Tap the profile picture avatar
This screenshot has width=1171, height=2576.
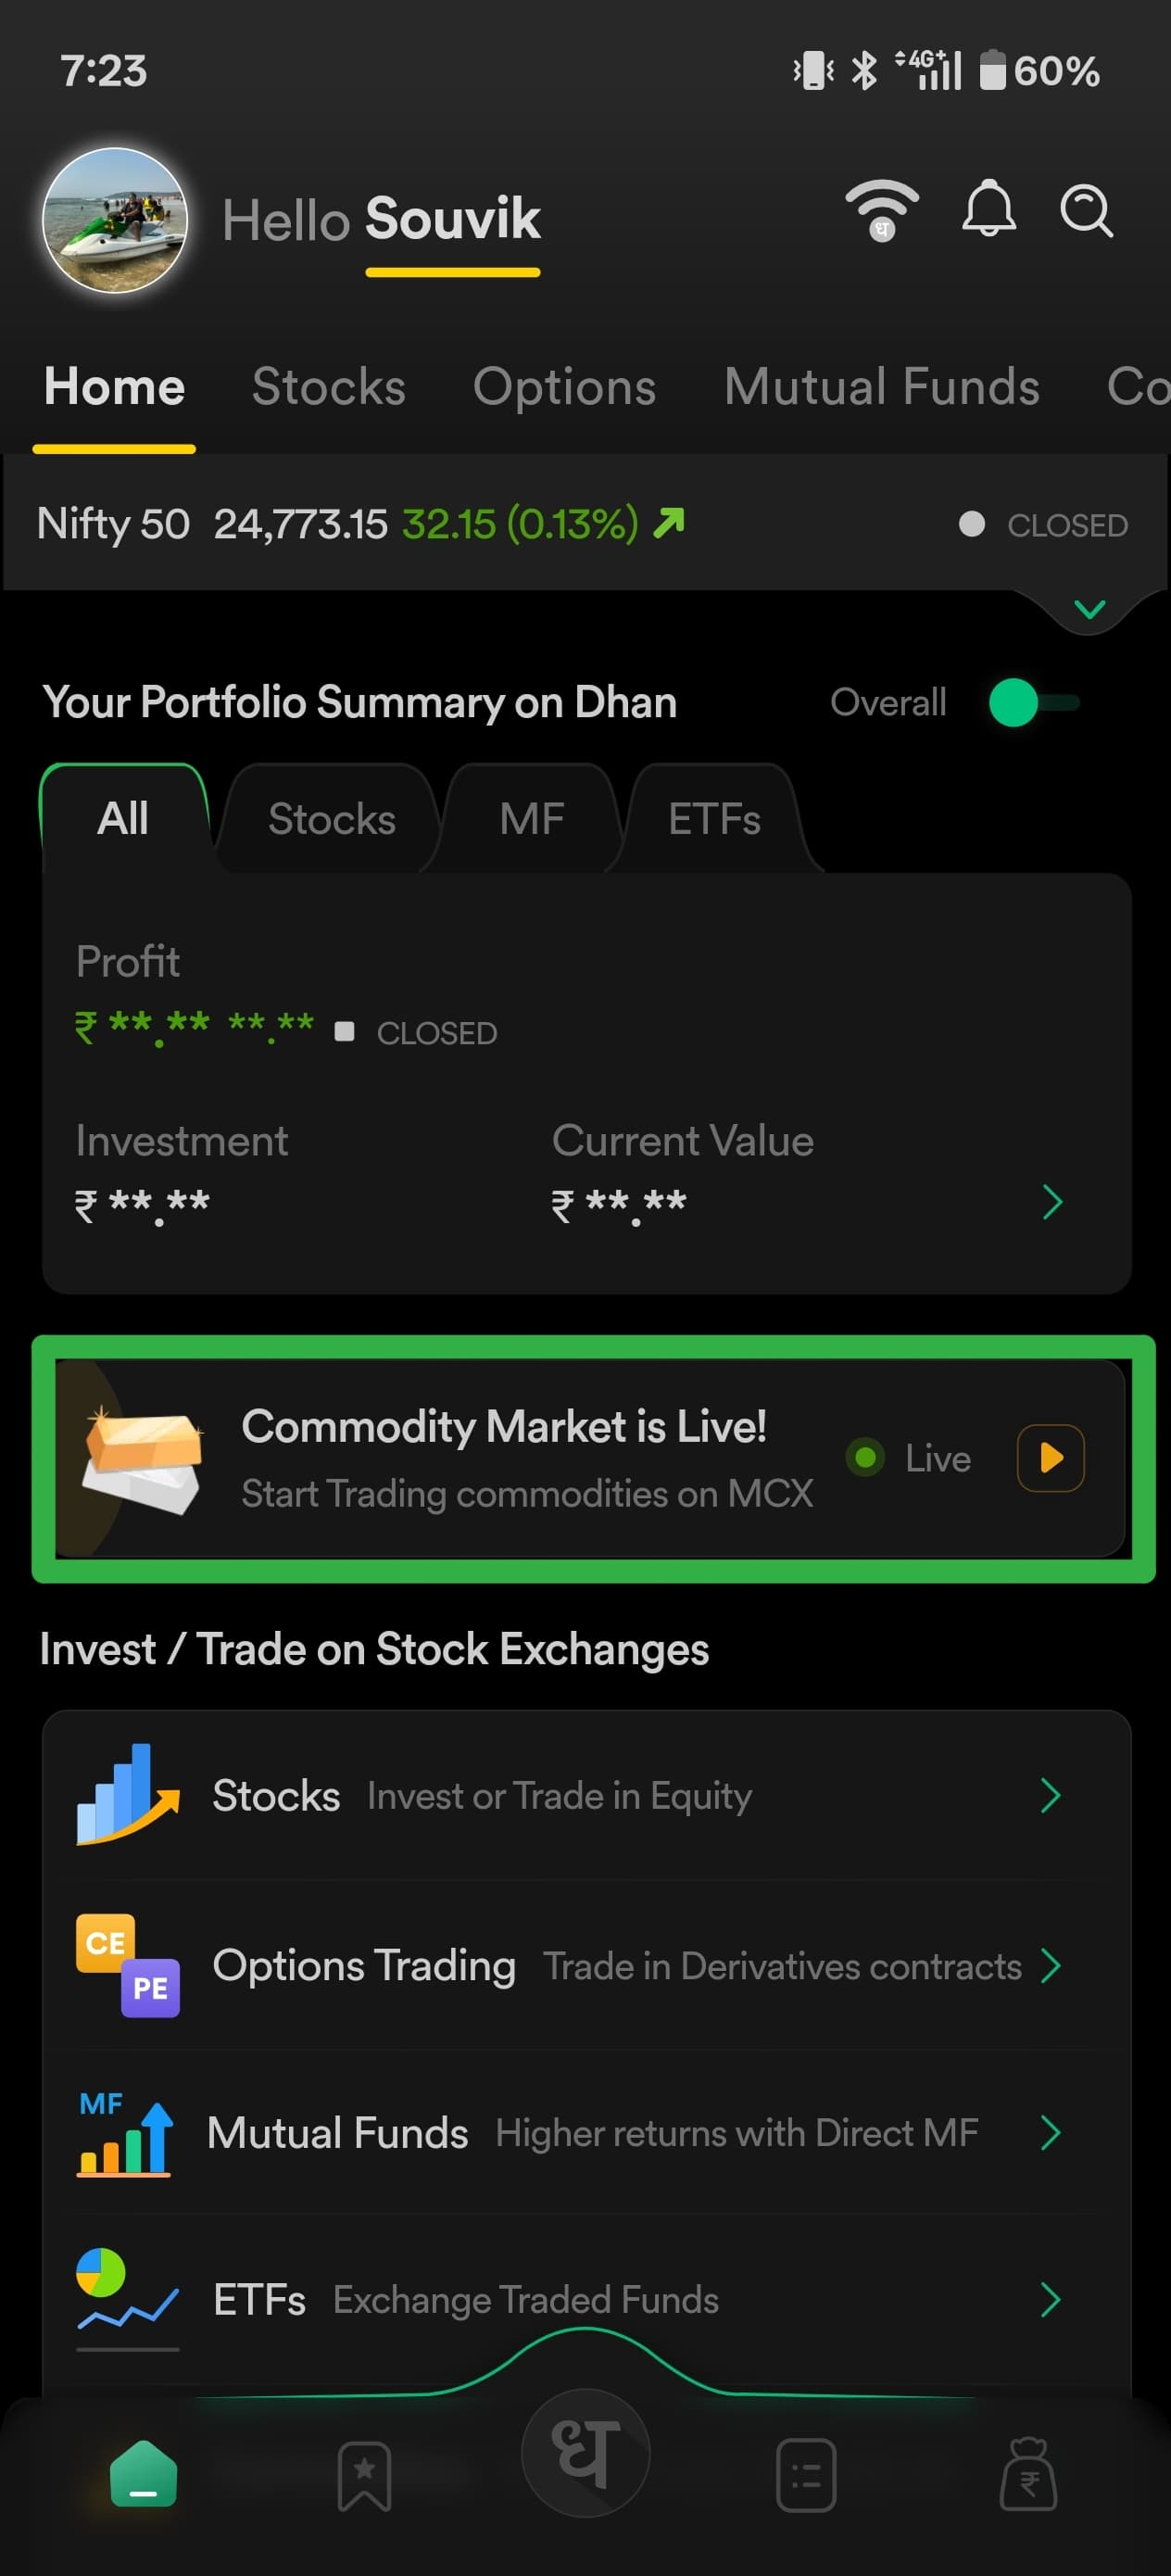(115, 220)
